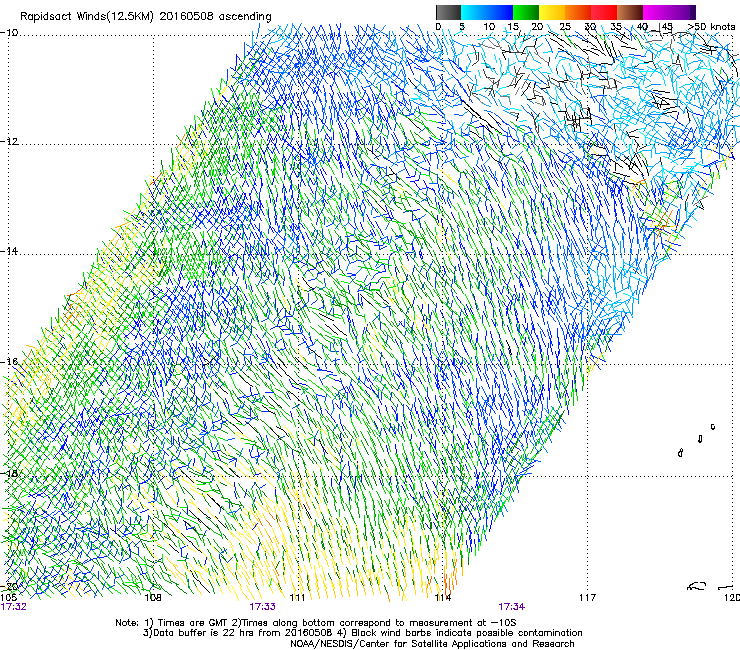Click the '114' longitude axis label
Screen dimensions: 740x650
pos(443,598)
